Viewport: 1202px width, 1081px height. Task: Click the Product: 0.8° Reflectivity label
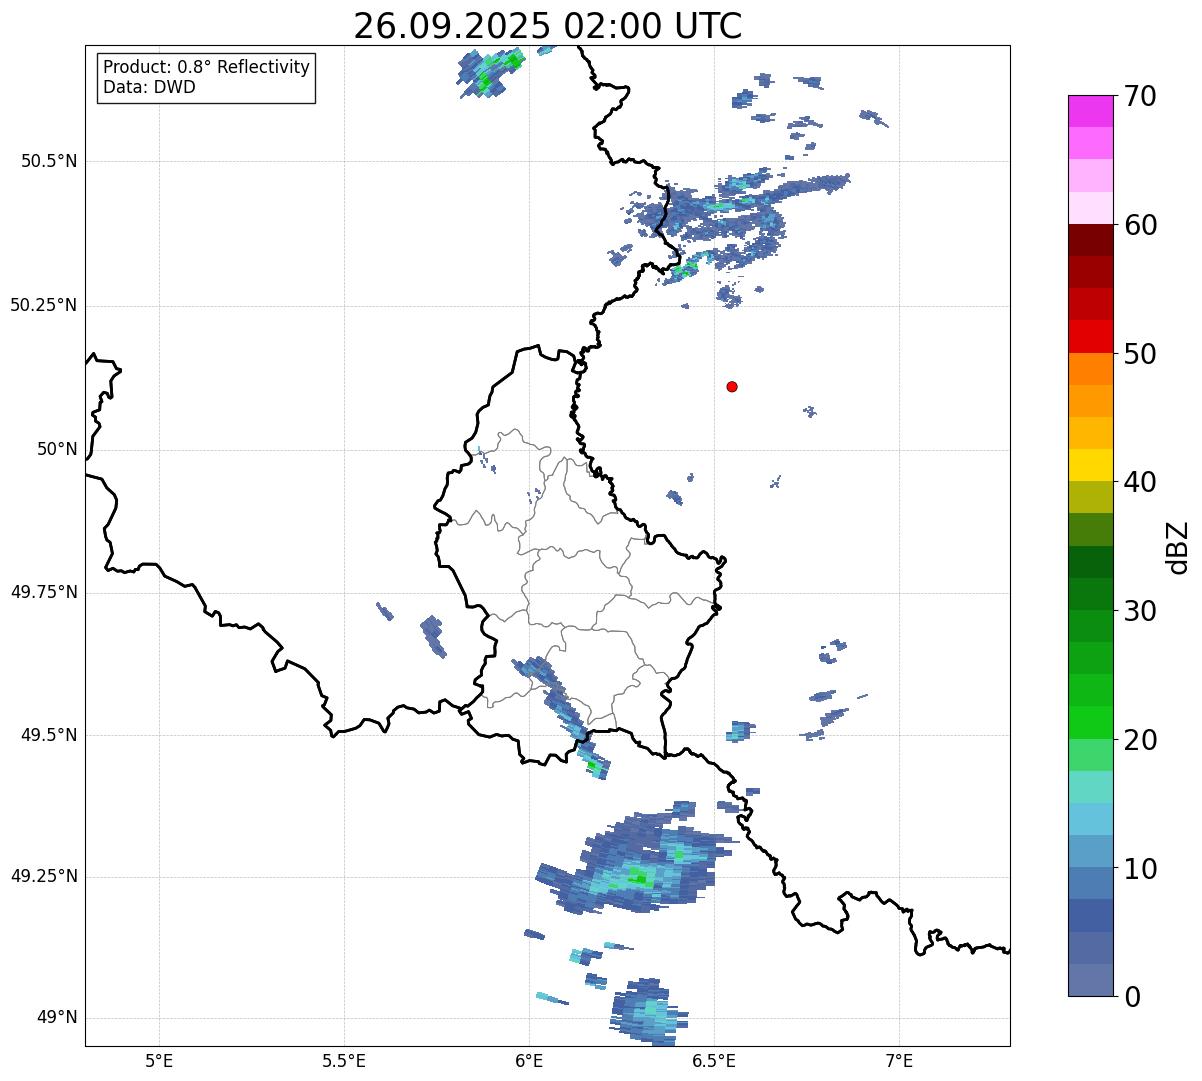click(207, 67)
